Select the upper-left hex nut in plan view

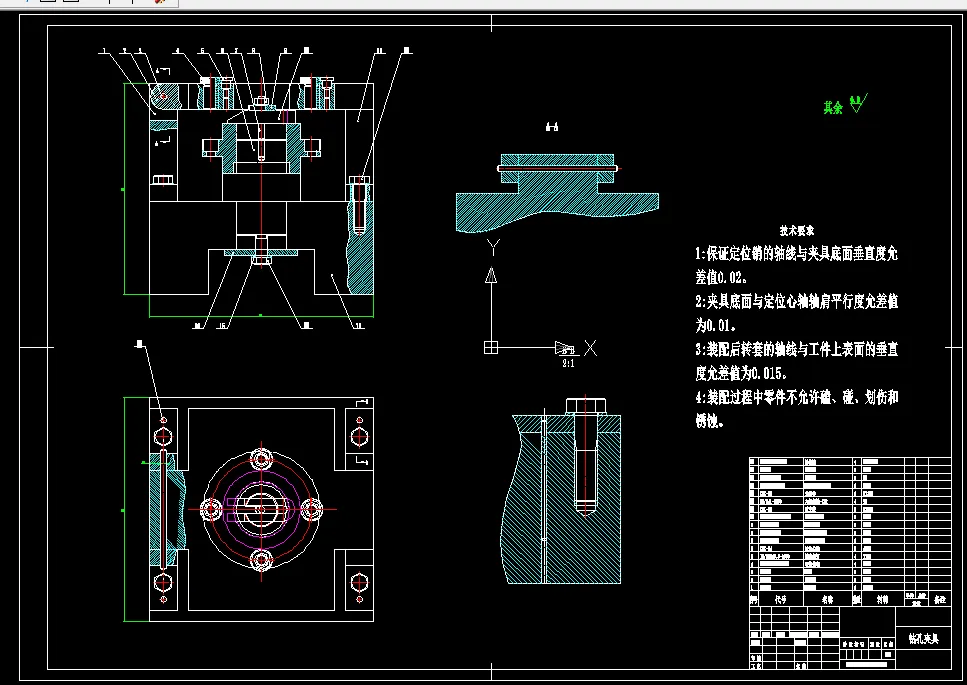(163, 436)
